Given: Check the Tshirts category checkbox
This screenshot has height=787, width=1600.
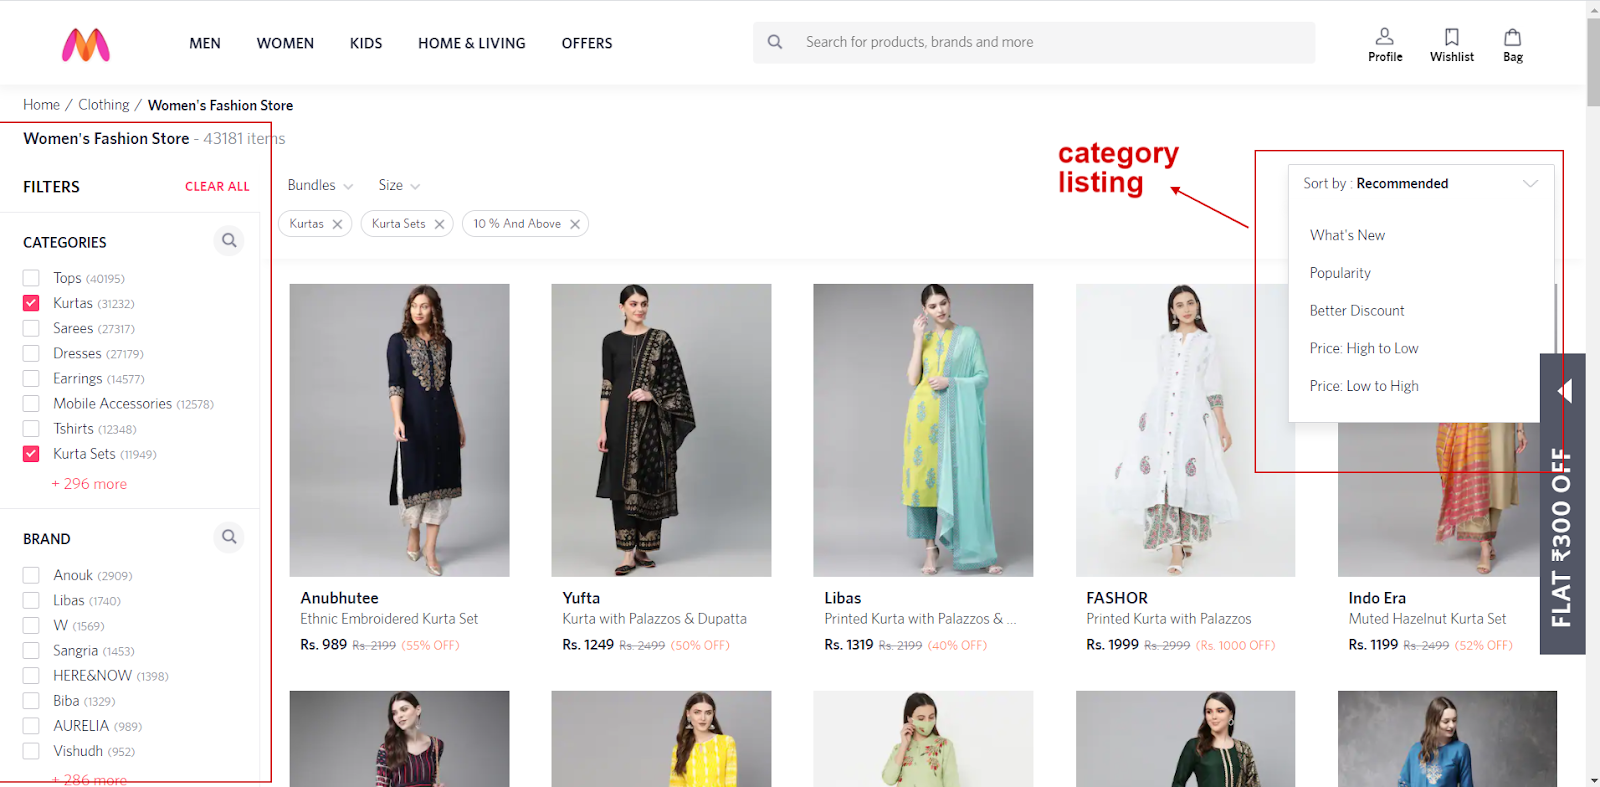Looking at the screenshot, I should [31, 428].
